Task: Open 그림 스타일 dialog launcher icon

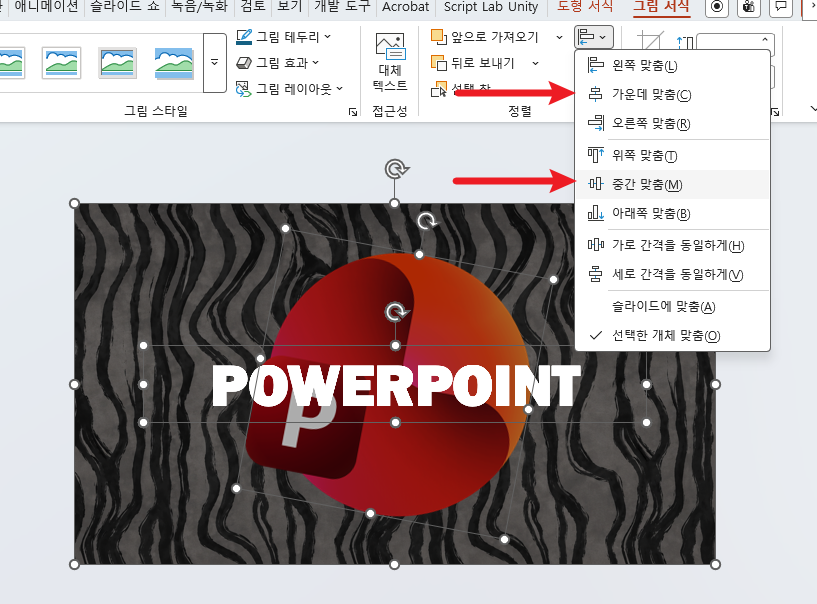Action: click(353, 112)
